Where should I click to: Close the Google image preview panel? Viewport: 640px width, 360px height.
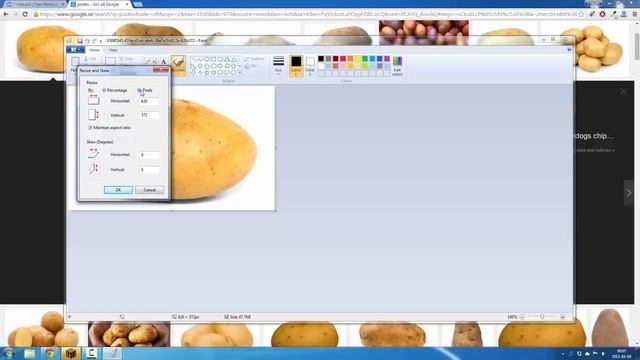click(x=623, y=92)
